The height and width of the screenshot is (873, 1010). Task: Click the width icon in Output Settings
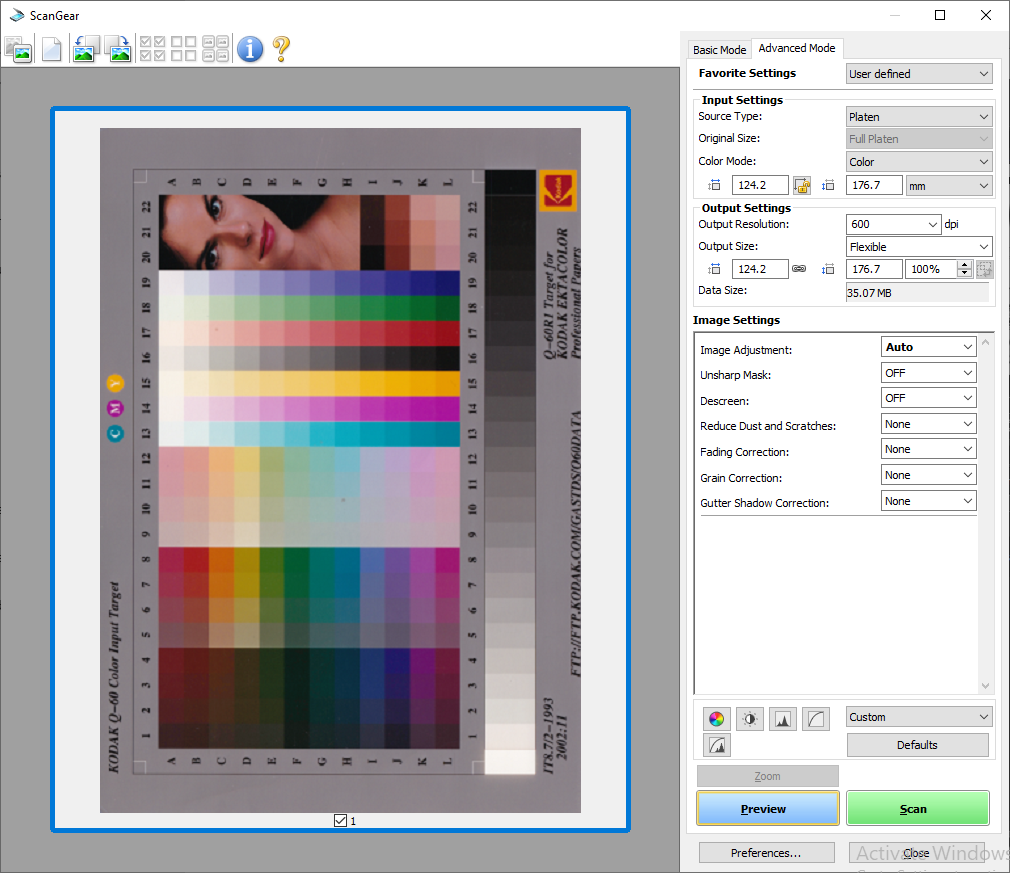click(714, 269)
